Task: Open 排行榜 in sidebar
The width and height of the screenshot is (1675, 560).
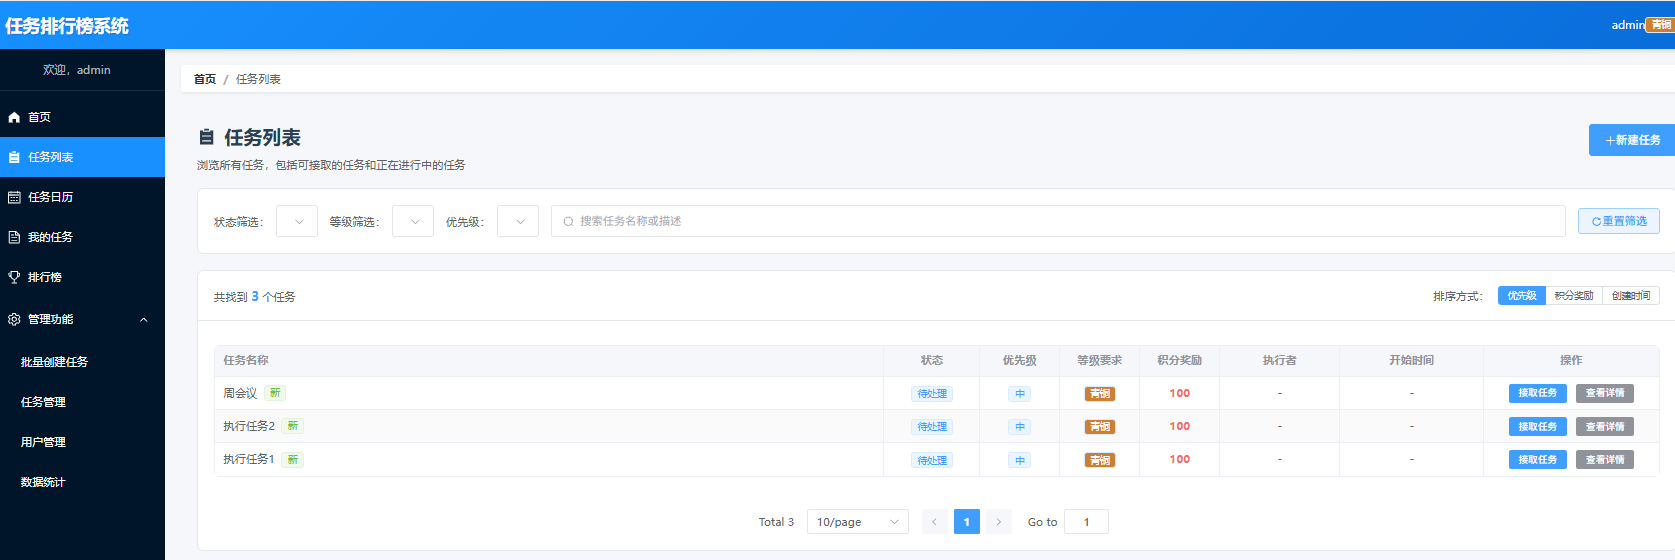Action: pyautogui.click(x=82, y=277)
